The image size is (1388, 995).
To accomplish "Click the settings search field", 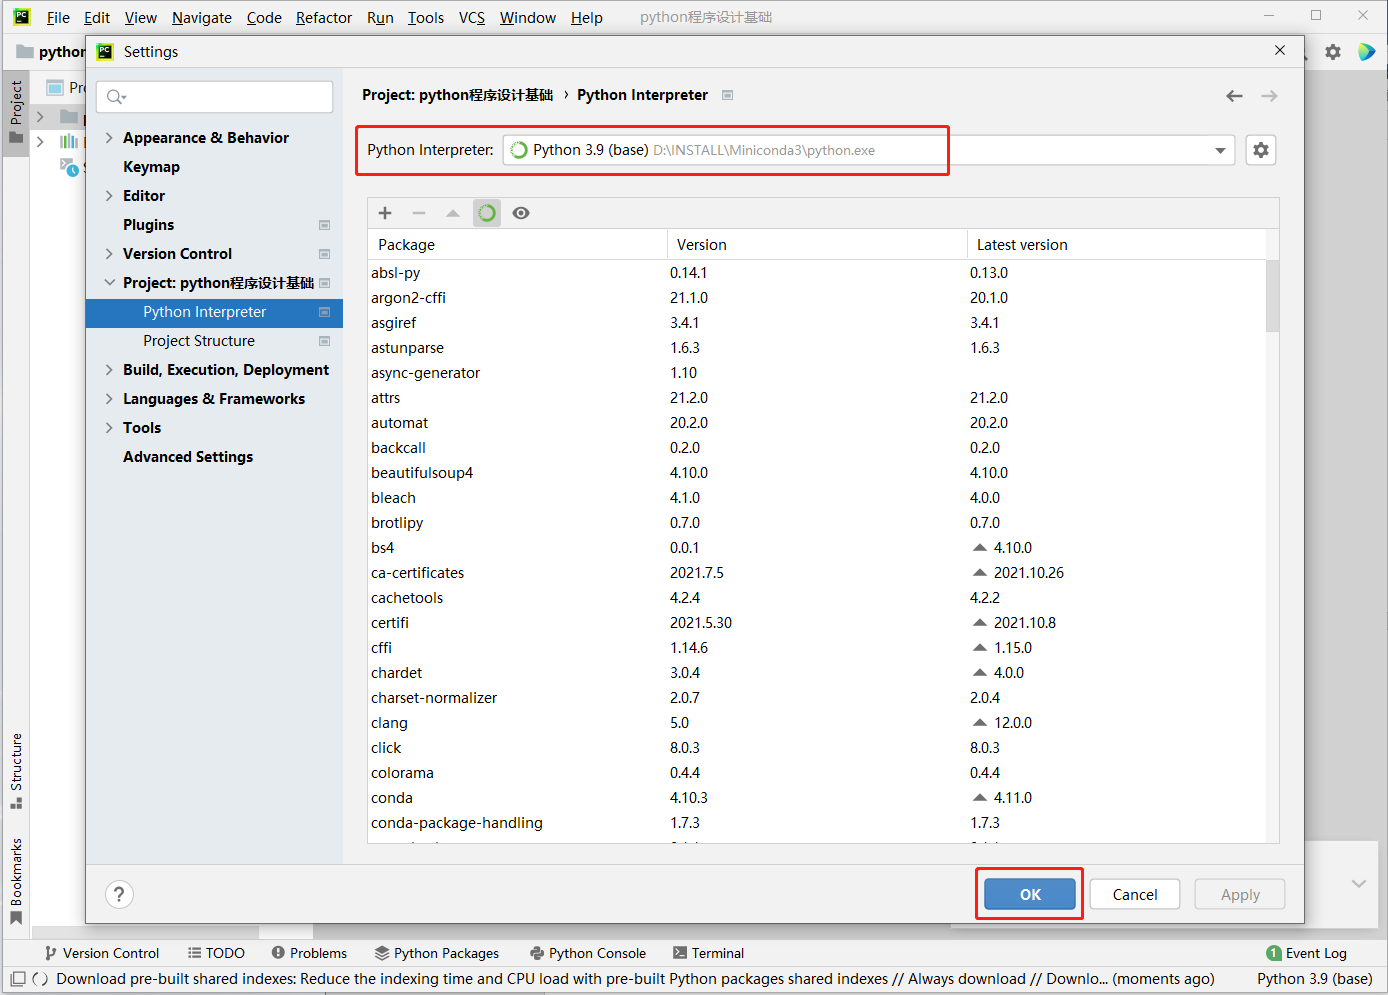I will click(214, 96).
